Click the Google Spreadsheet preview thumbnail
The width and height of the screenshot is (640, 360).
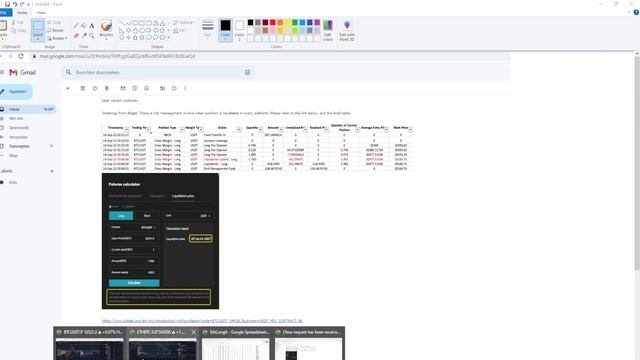pos(236,343)
